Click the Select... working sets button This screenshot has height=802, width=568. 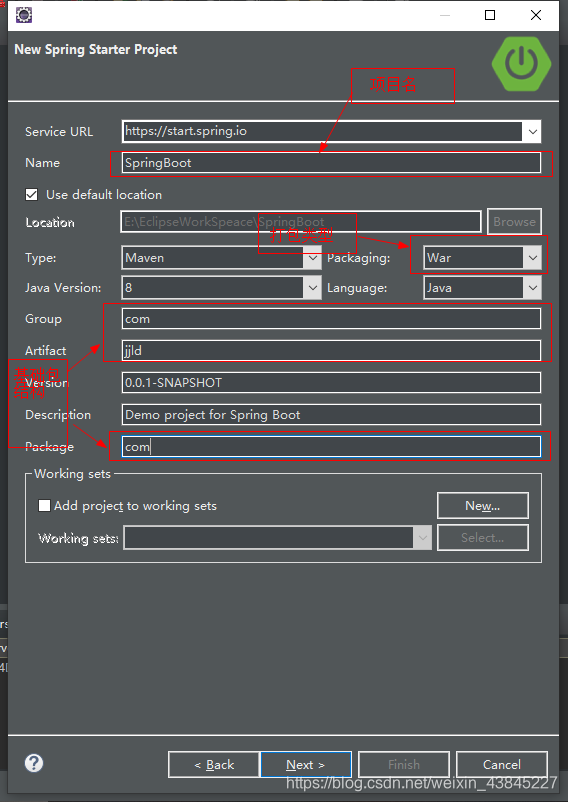[483, 538]
